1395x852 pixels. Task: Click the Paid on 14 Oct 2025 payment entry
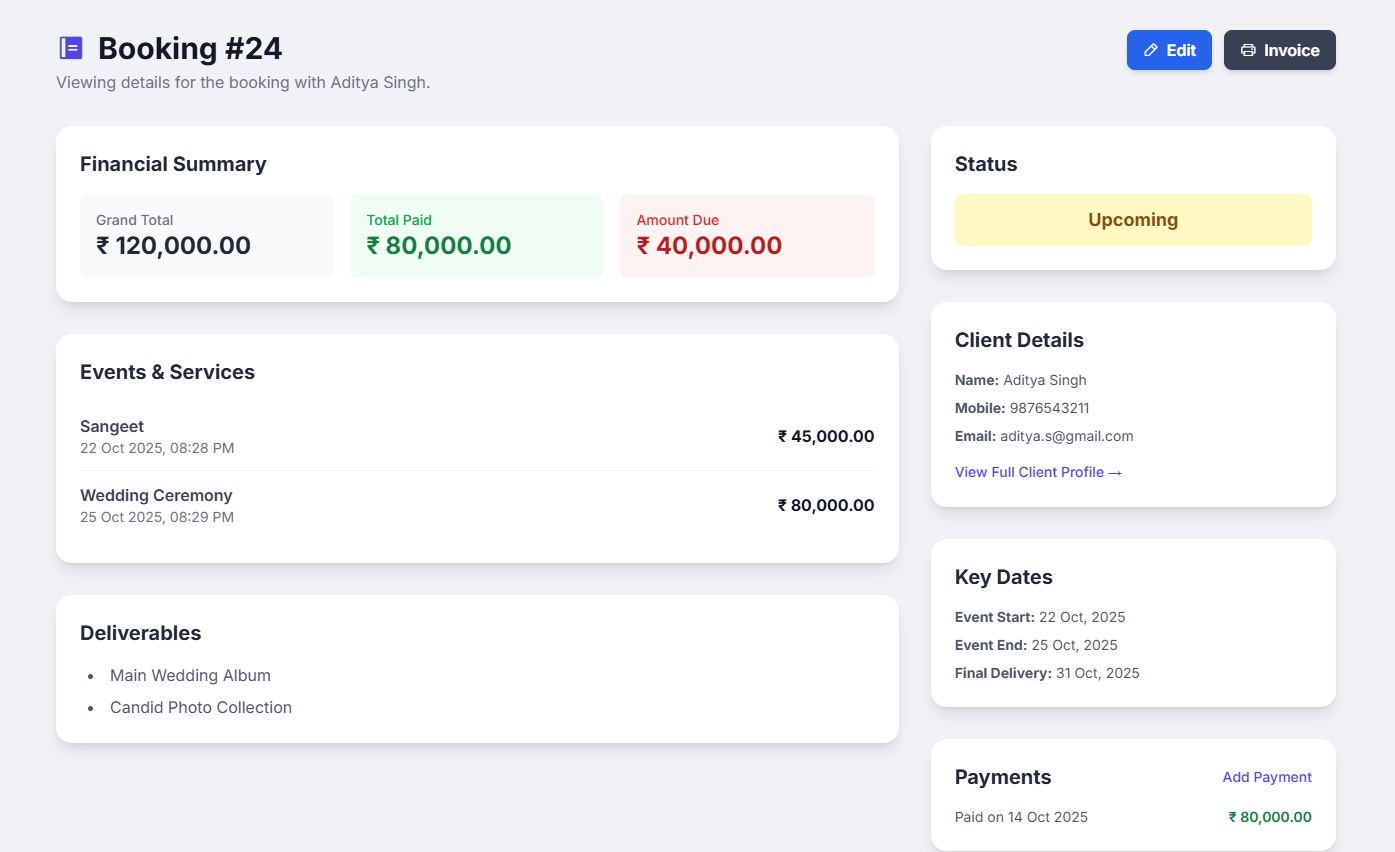coord(1021,817)
